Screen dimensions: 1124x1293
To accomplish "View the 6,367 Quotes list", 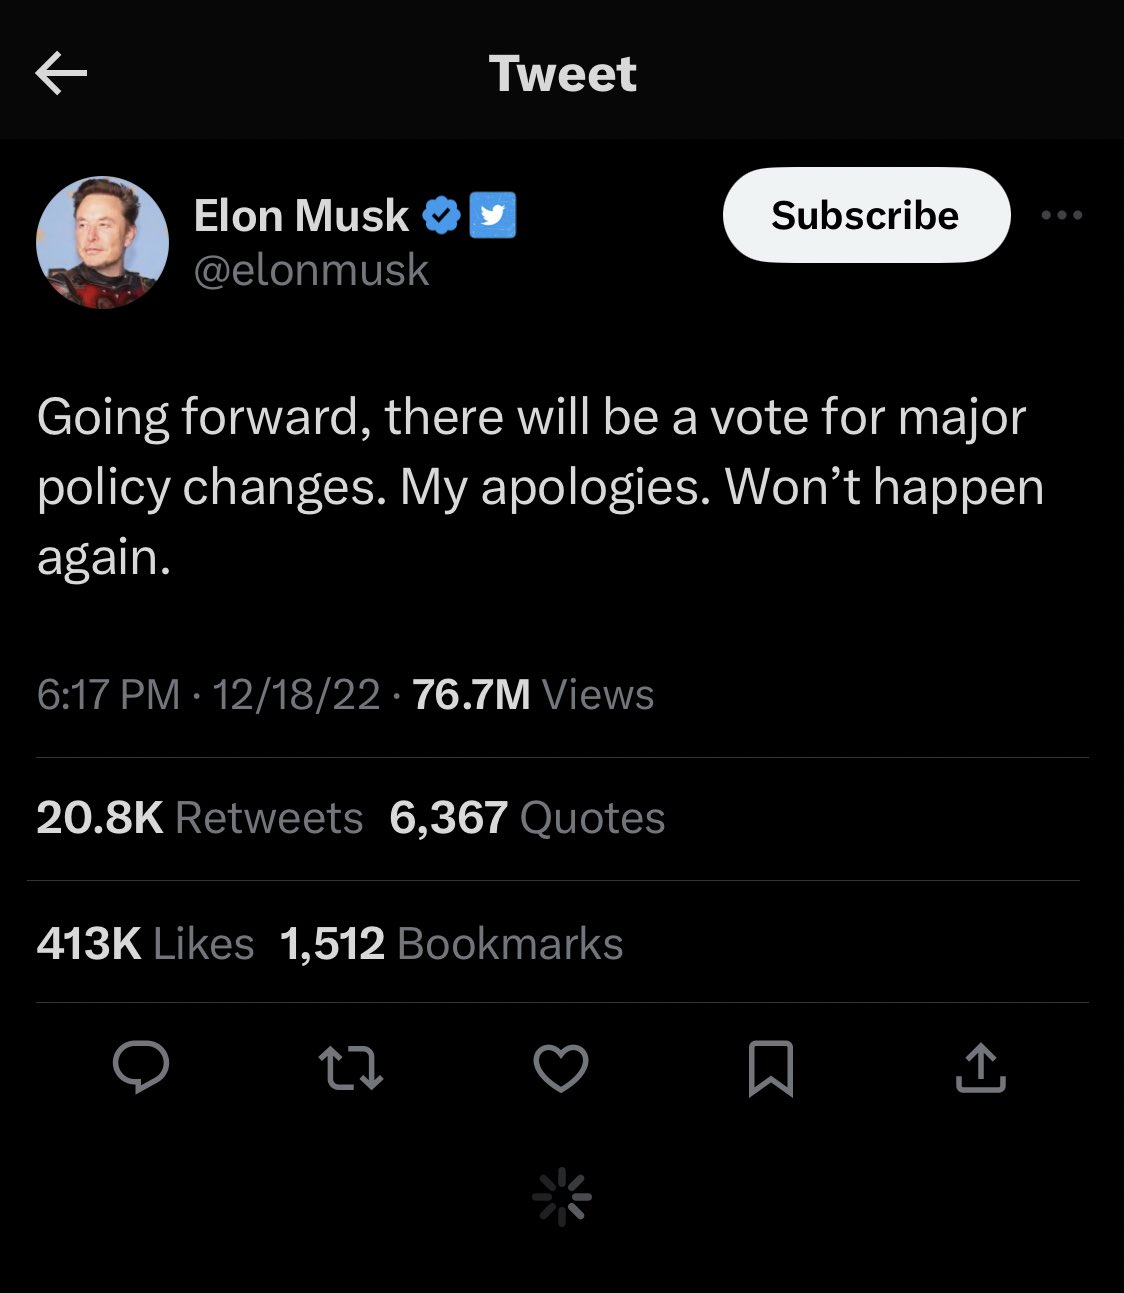I will [527, 818].
